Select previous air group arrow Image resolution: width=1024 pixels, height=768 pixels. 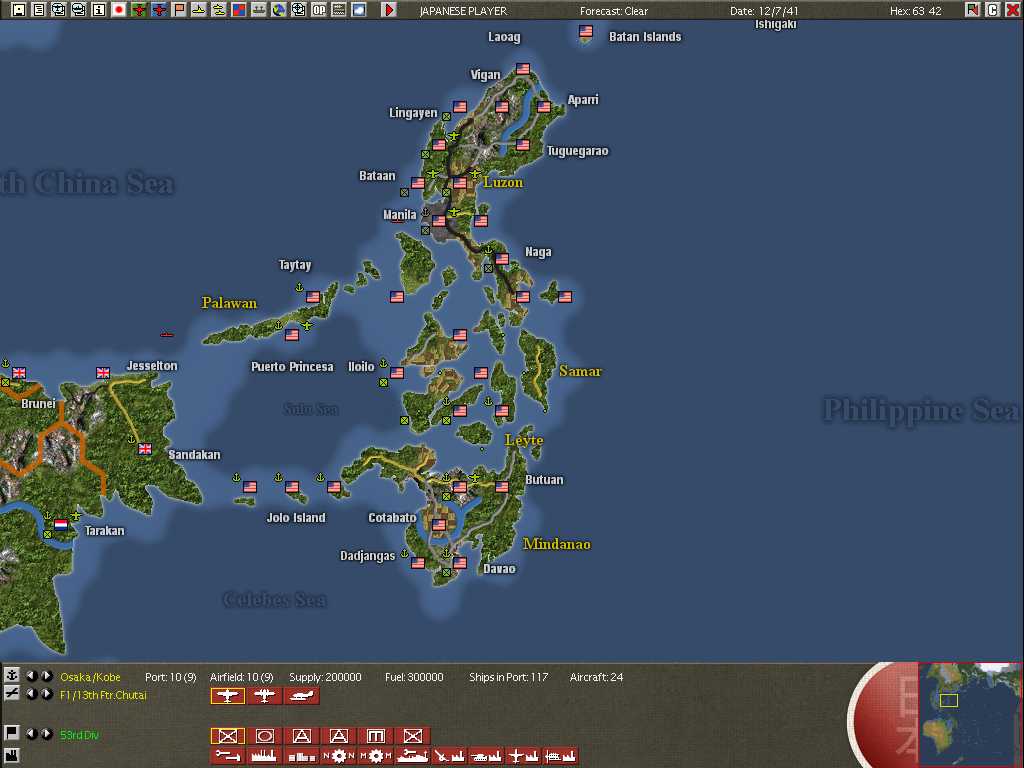pyautogui.click(x=32, y=694)
